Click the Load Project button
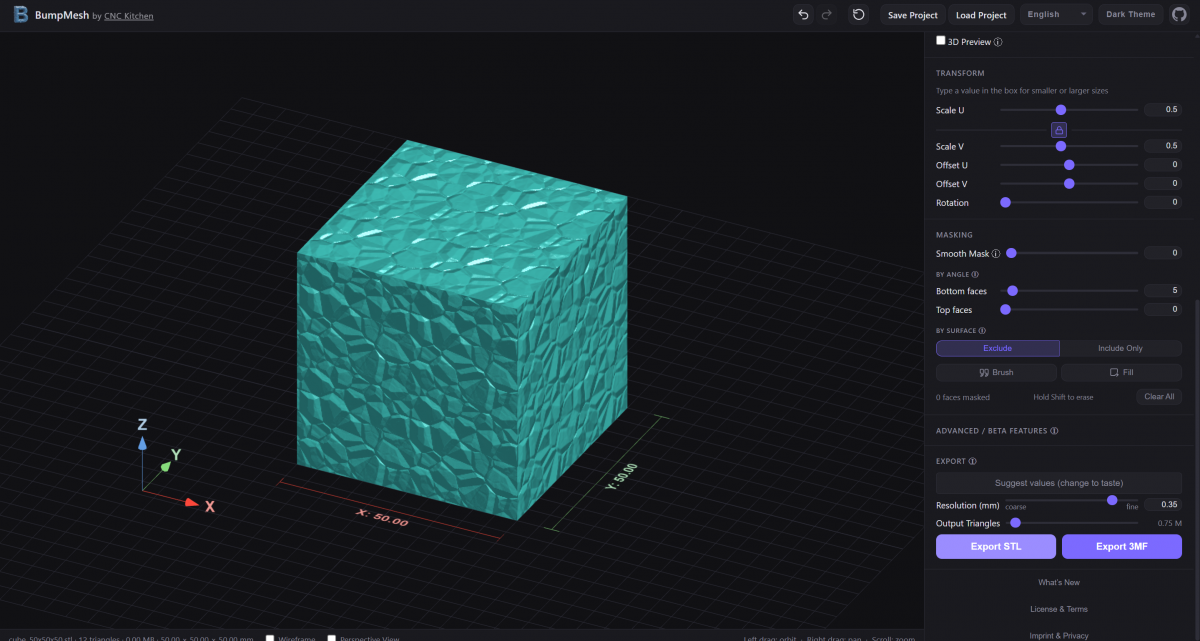Image resolution: width=1200 pixels, height=641 pixels. pos(981,15)
